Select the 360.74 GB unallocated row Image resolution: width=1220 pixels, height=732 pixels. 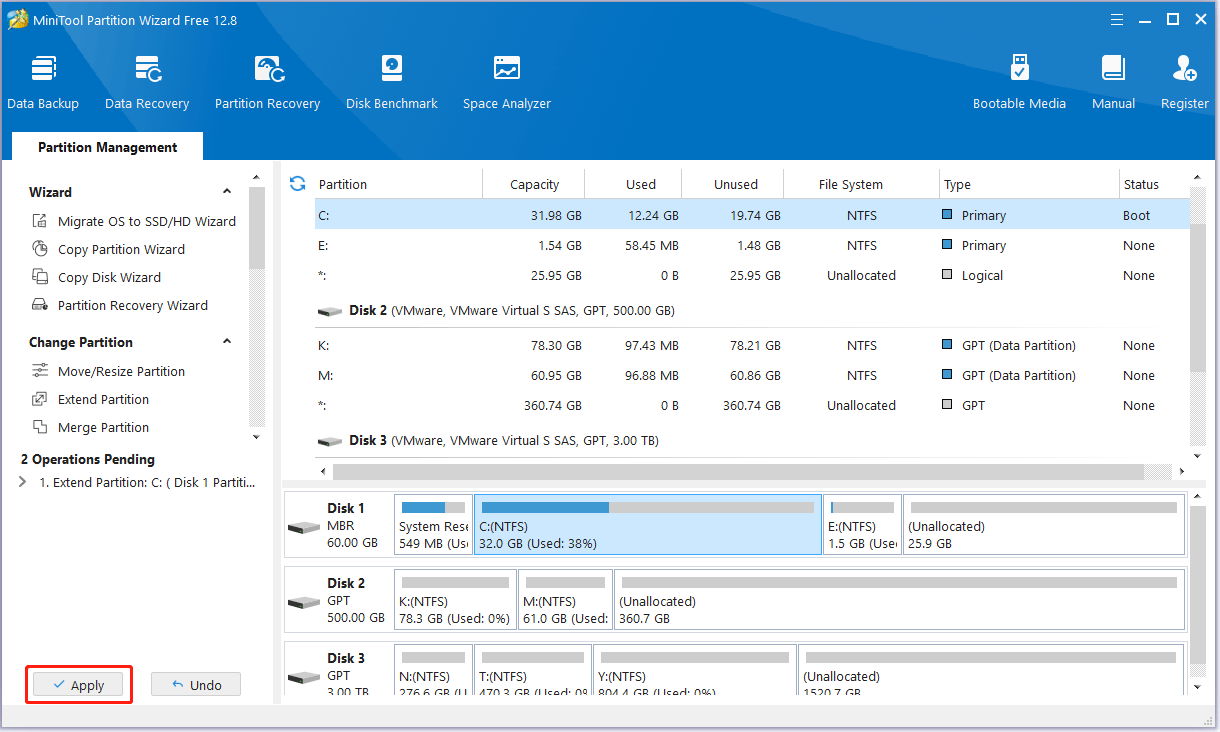click(x=751, y=405)
